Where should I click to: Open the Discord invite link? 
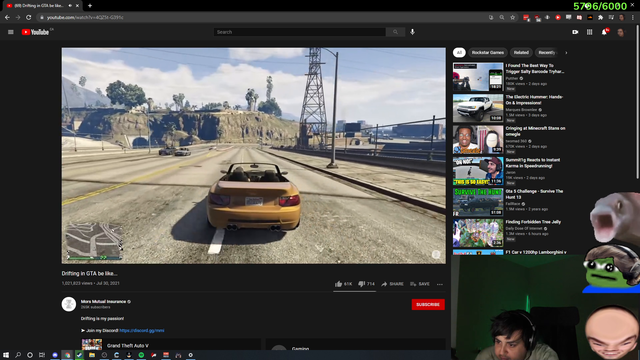pos(142,331)
